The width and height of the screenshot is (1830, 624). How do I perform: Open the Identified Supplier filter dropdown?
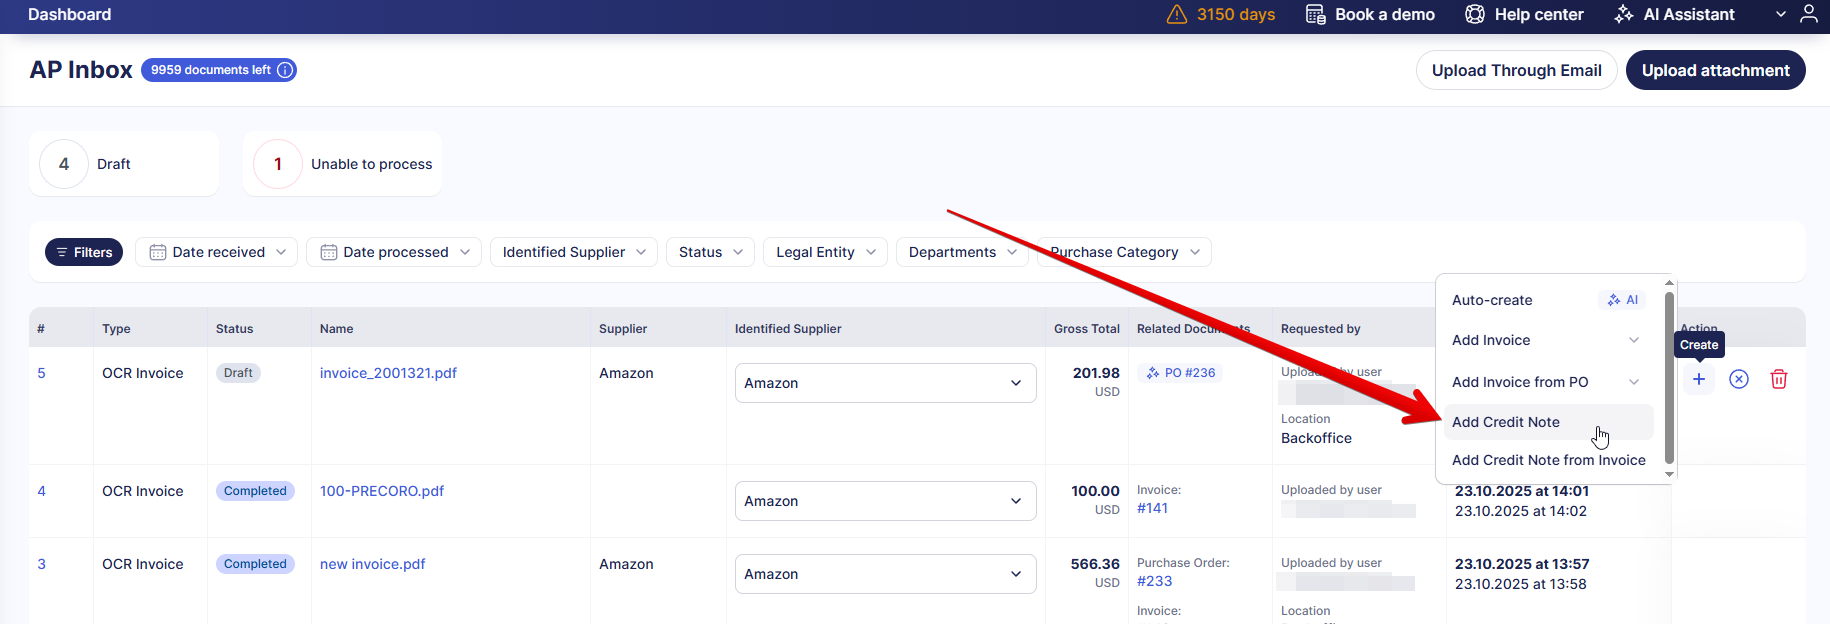click(573, 252)
